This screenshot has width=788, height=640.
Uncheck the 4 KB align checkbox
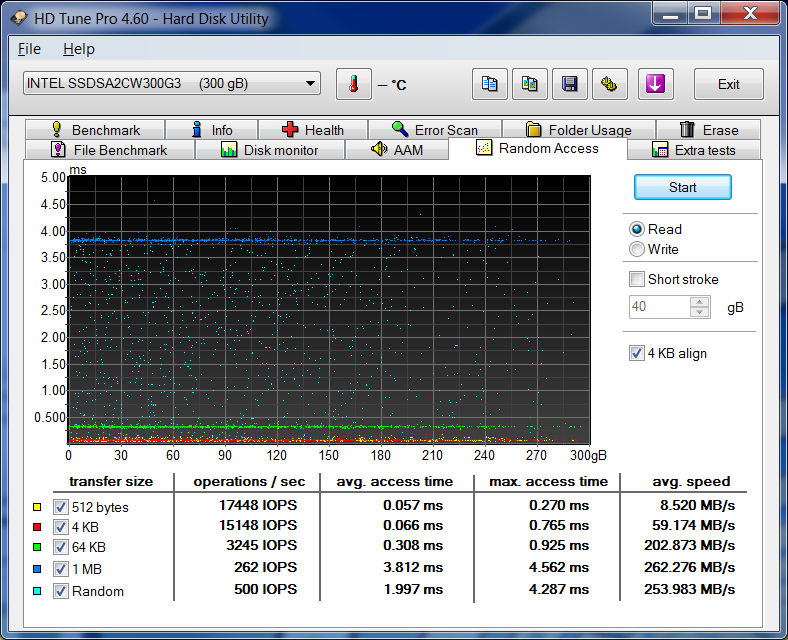click(x=637, y=353)
